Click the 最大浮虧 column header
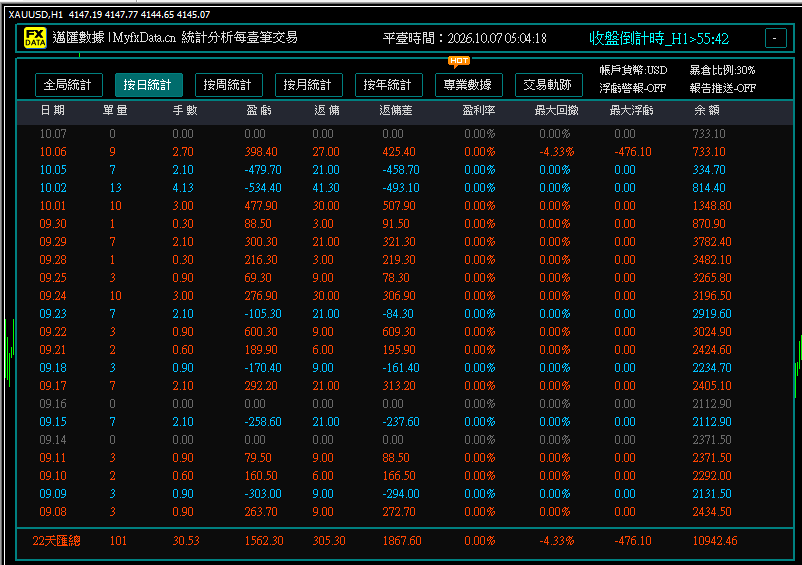 (631, 110)
